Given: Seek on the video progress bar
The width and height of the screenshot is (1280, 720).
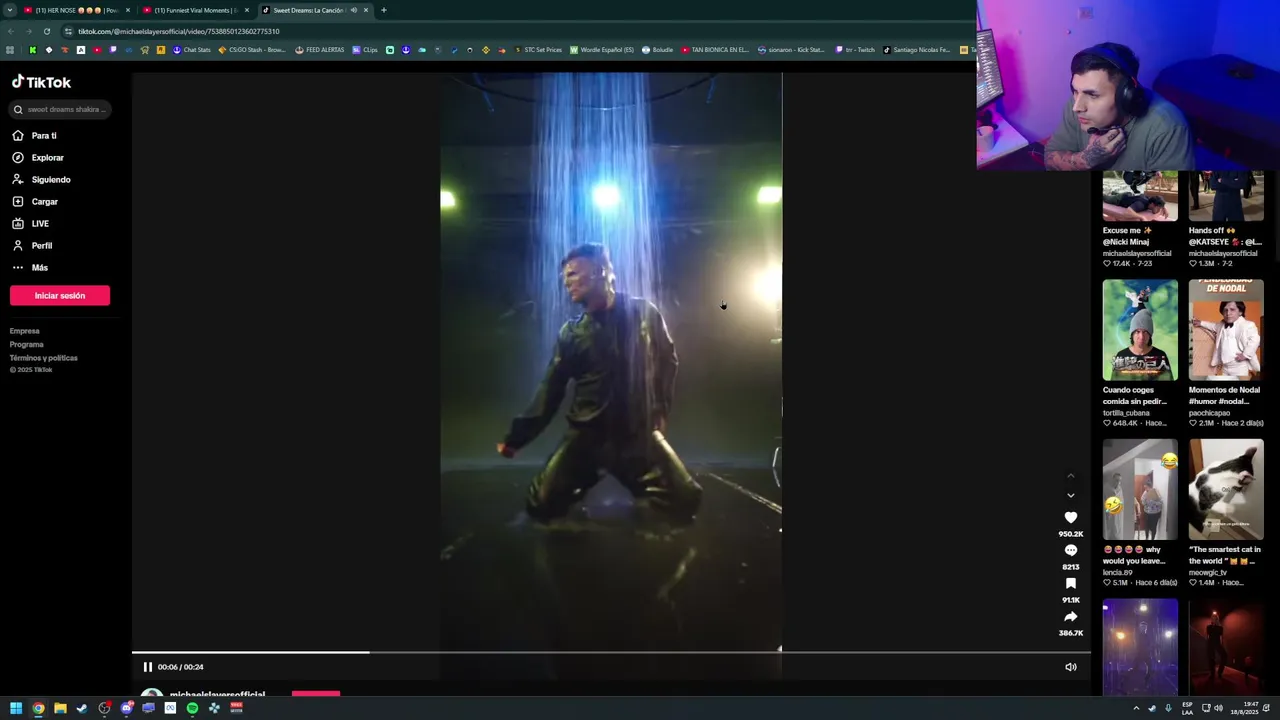Looking at the screenshot, I should [x=611, y=653].
